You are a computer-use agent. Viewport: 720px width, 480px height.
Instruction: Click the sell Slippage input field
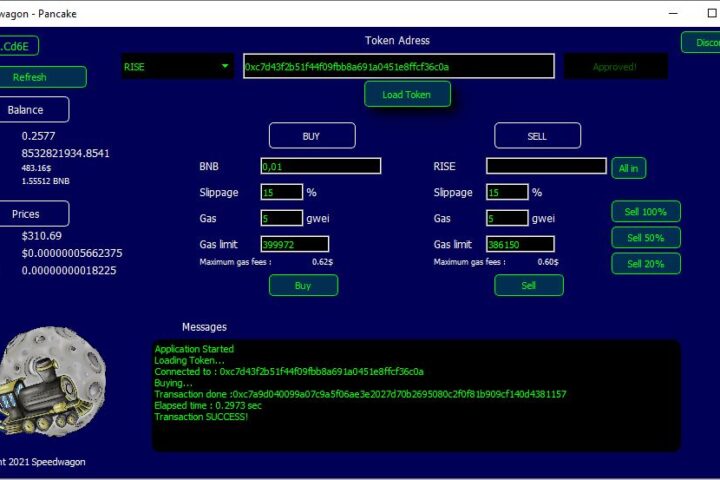(507, 192)
